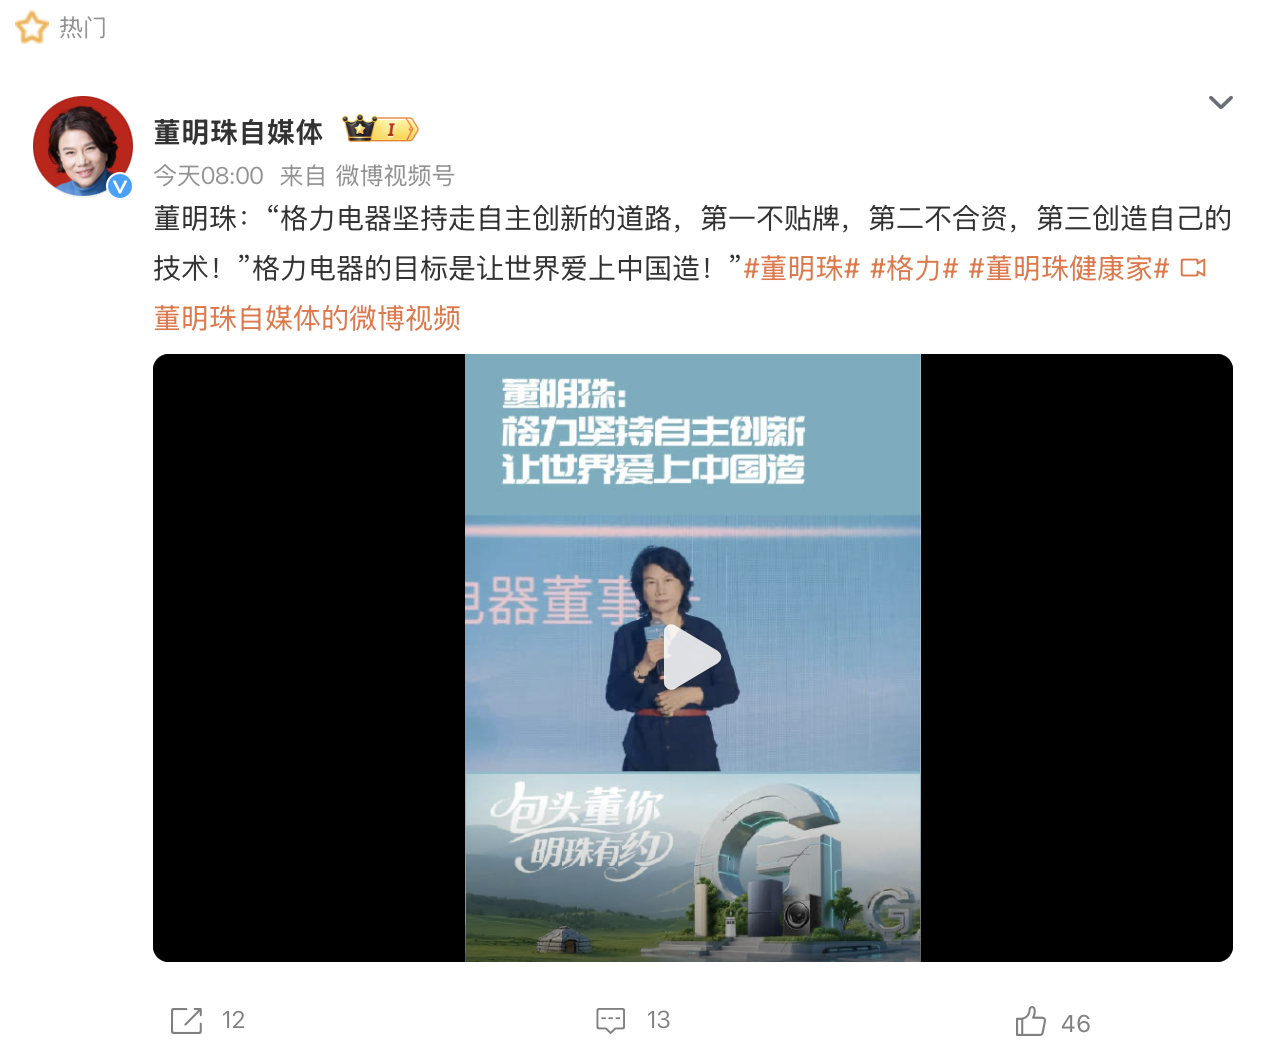
Task: Open comments with speech bubble icon
Action: coord(610,1020)
